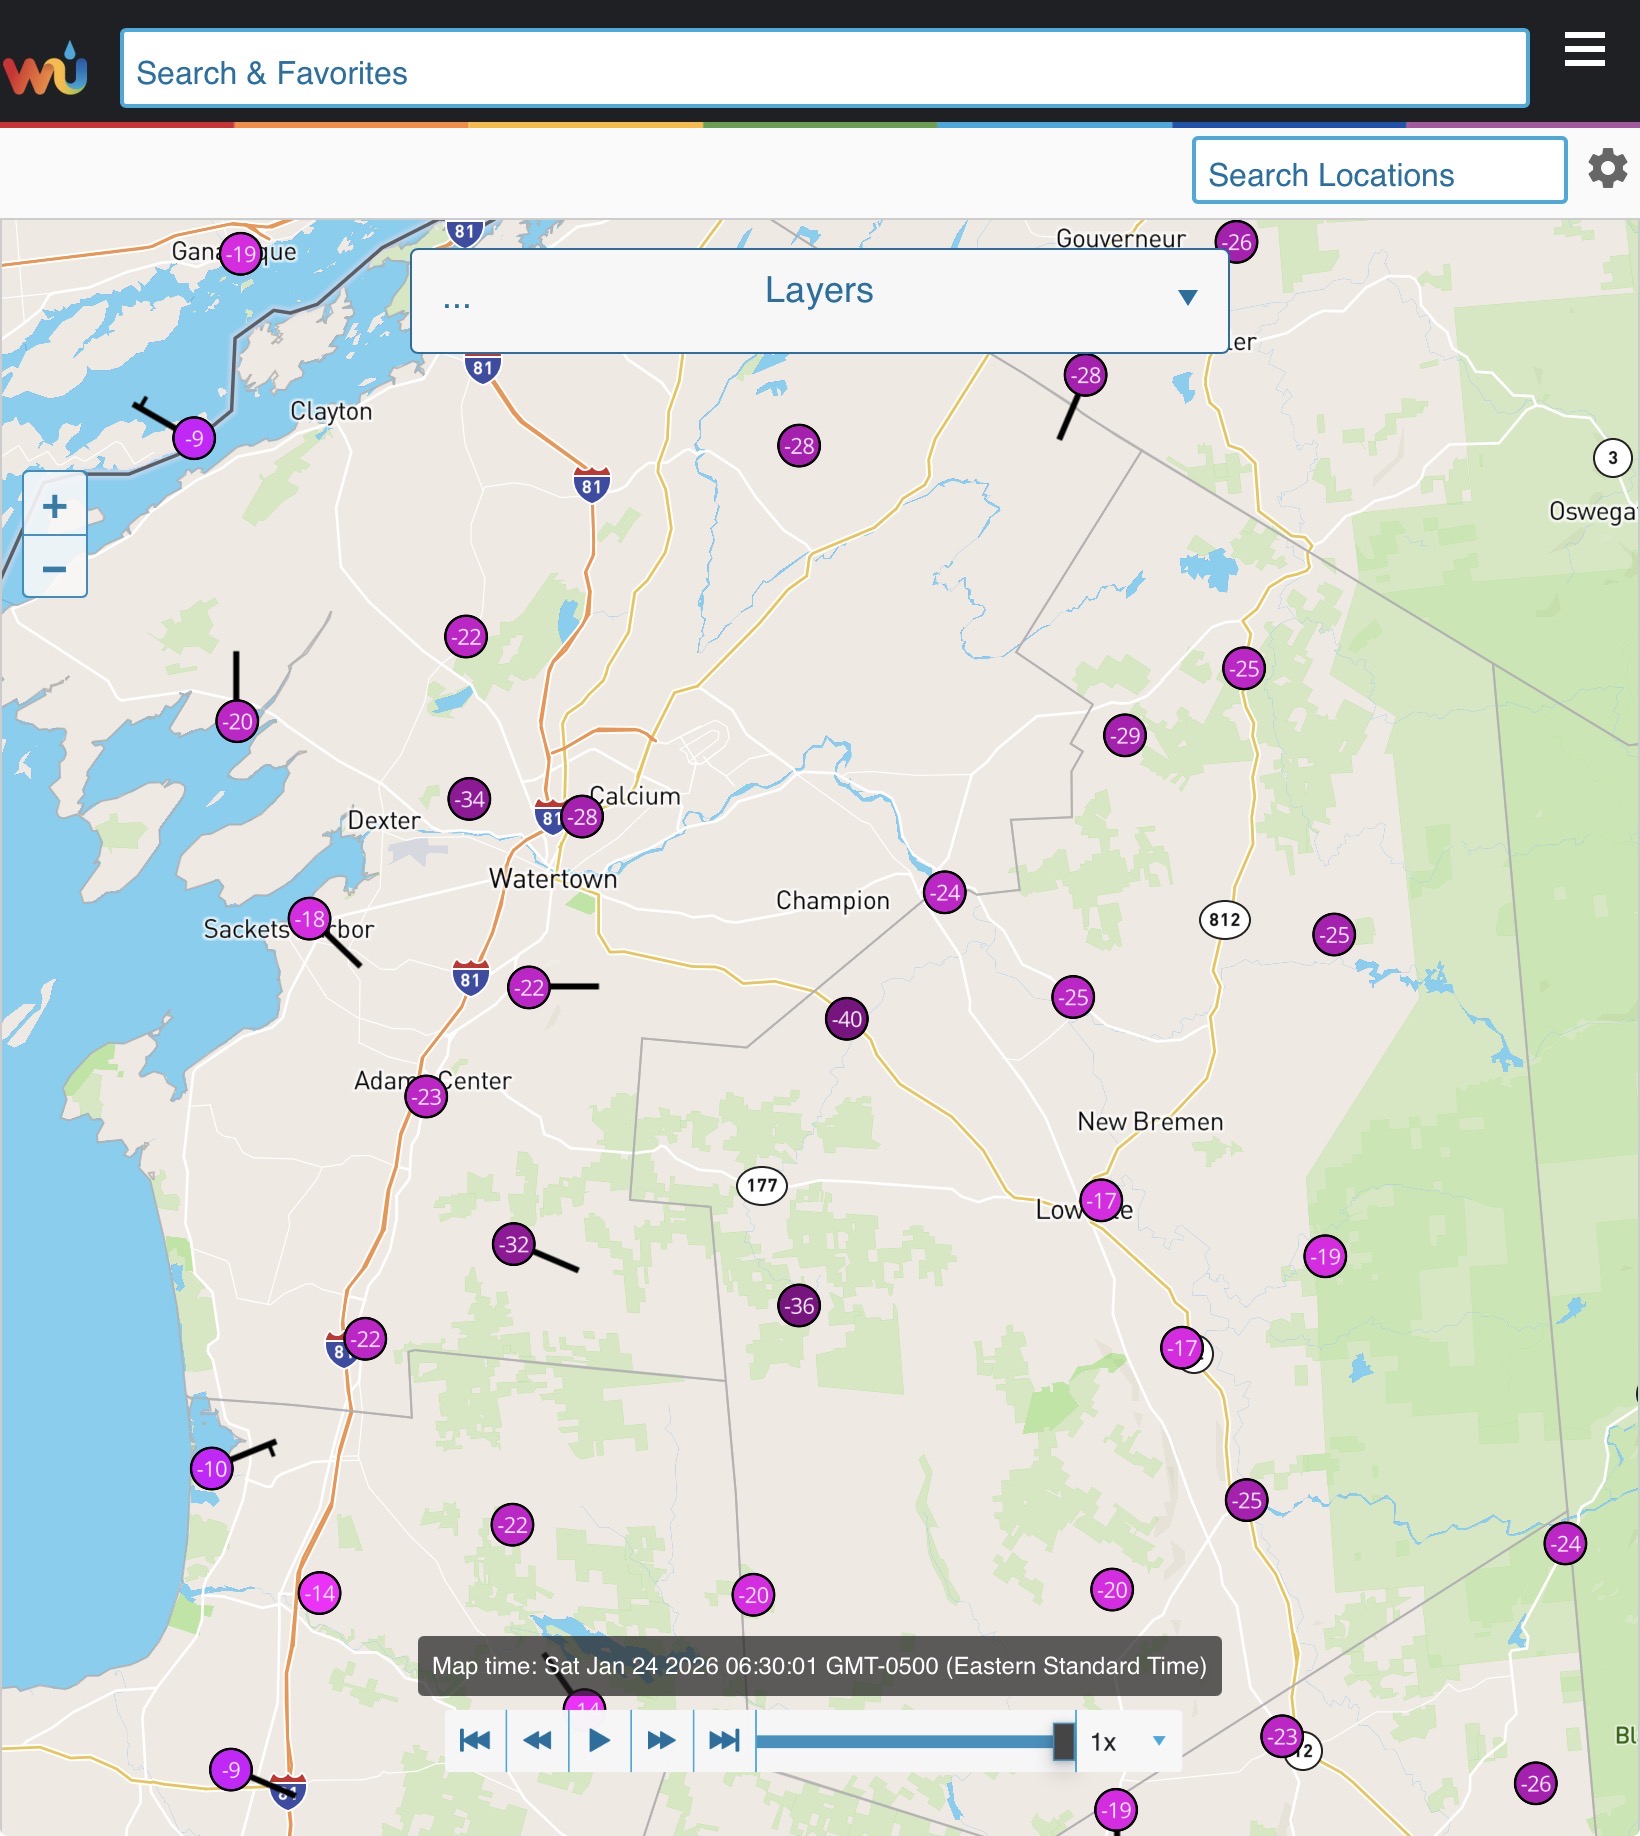This screenshot has height=1836, width=1640.
Task: Select the -40 station marker
Action: pyautogui.click(x=847, y=1019)
